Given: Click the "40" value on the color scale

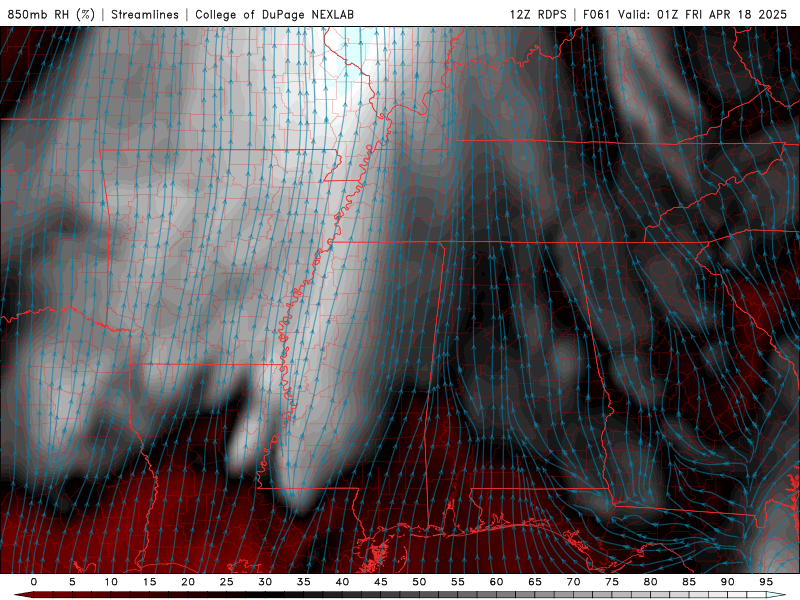Looking at the screenshot, I should 342,582.
